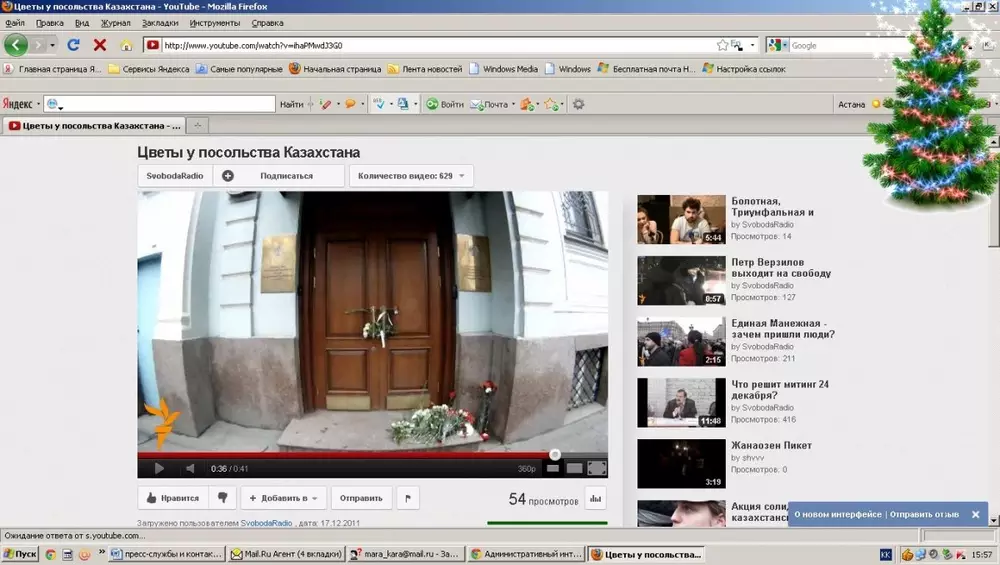Go to the Firefox home page
The width and height of the screenshot is (1000, 565).
pos(127,45)
